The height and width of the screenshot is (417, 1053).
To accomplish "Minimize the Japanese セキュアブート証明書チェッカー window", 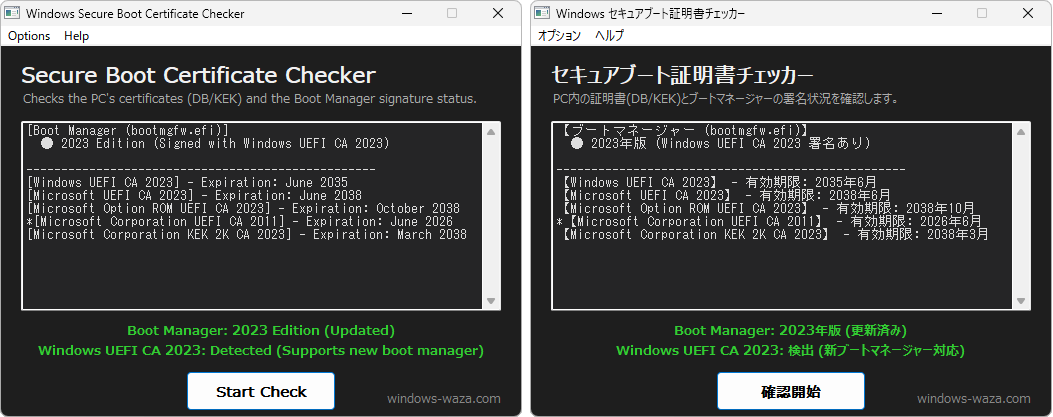I will 936,14.
